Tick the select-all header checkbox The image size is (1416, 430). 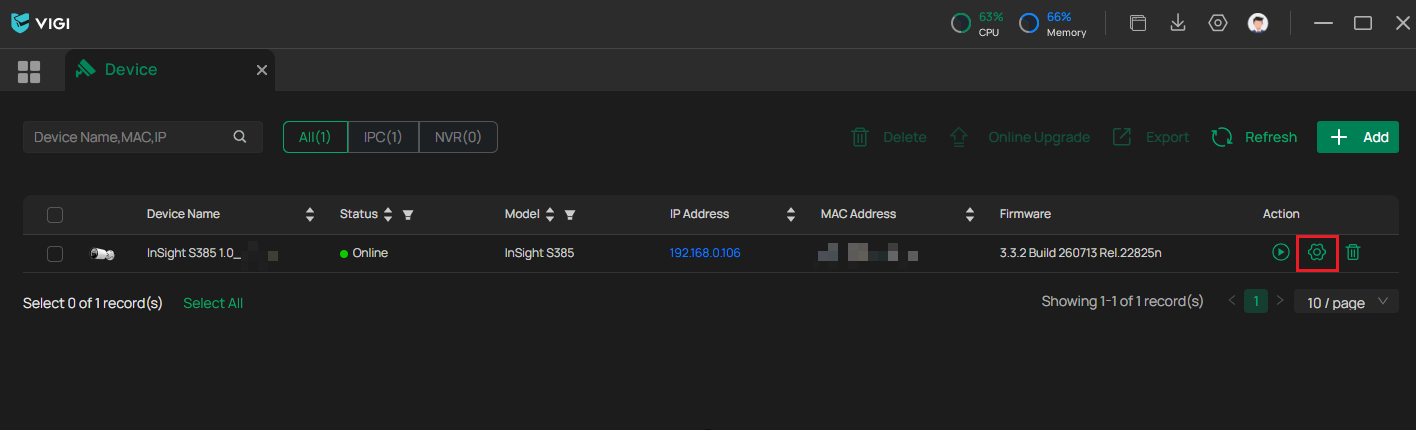(55, 214)
